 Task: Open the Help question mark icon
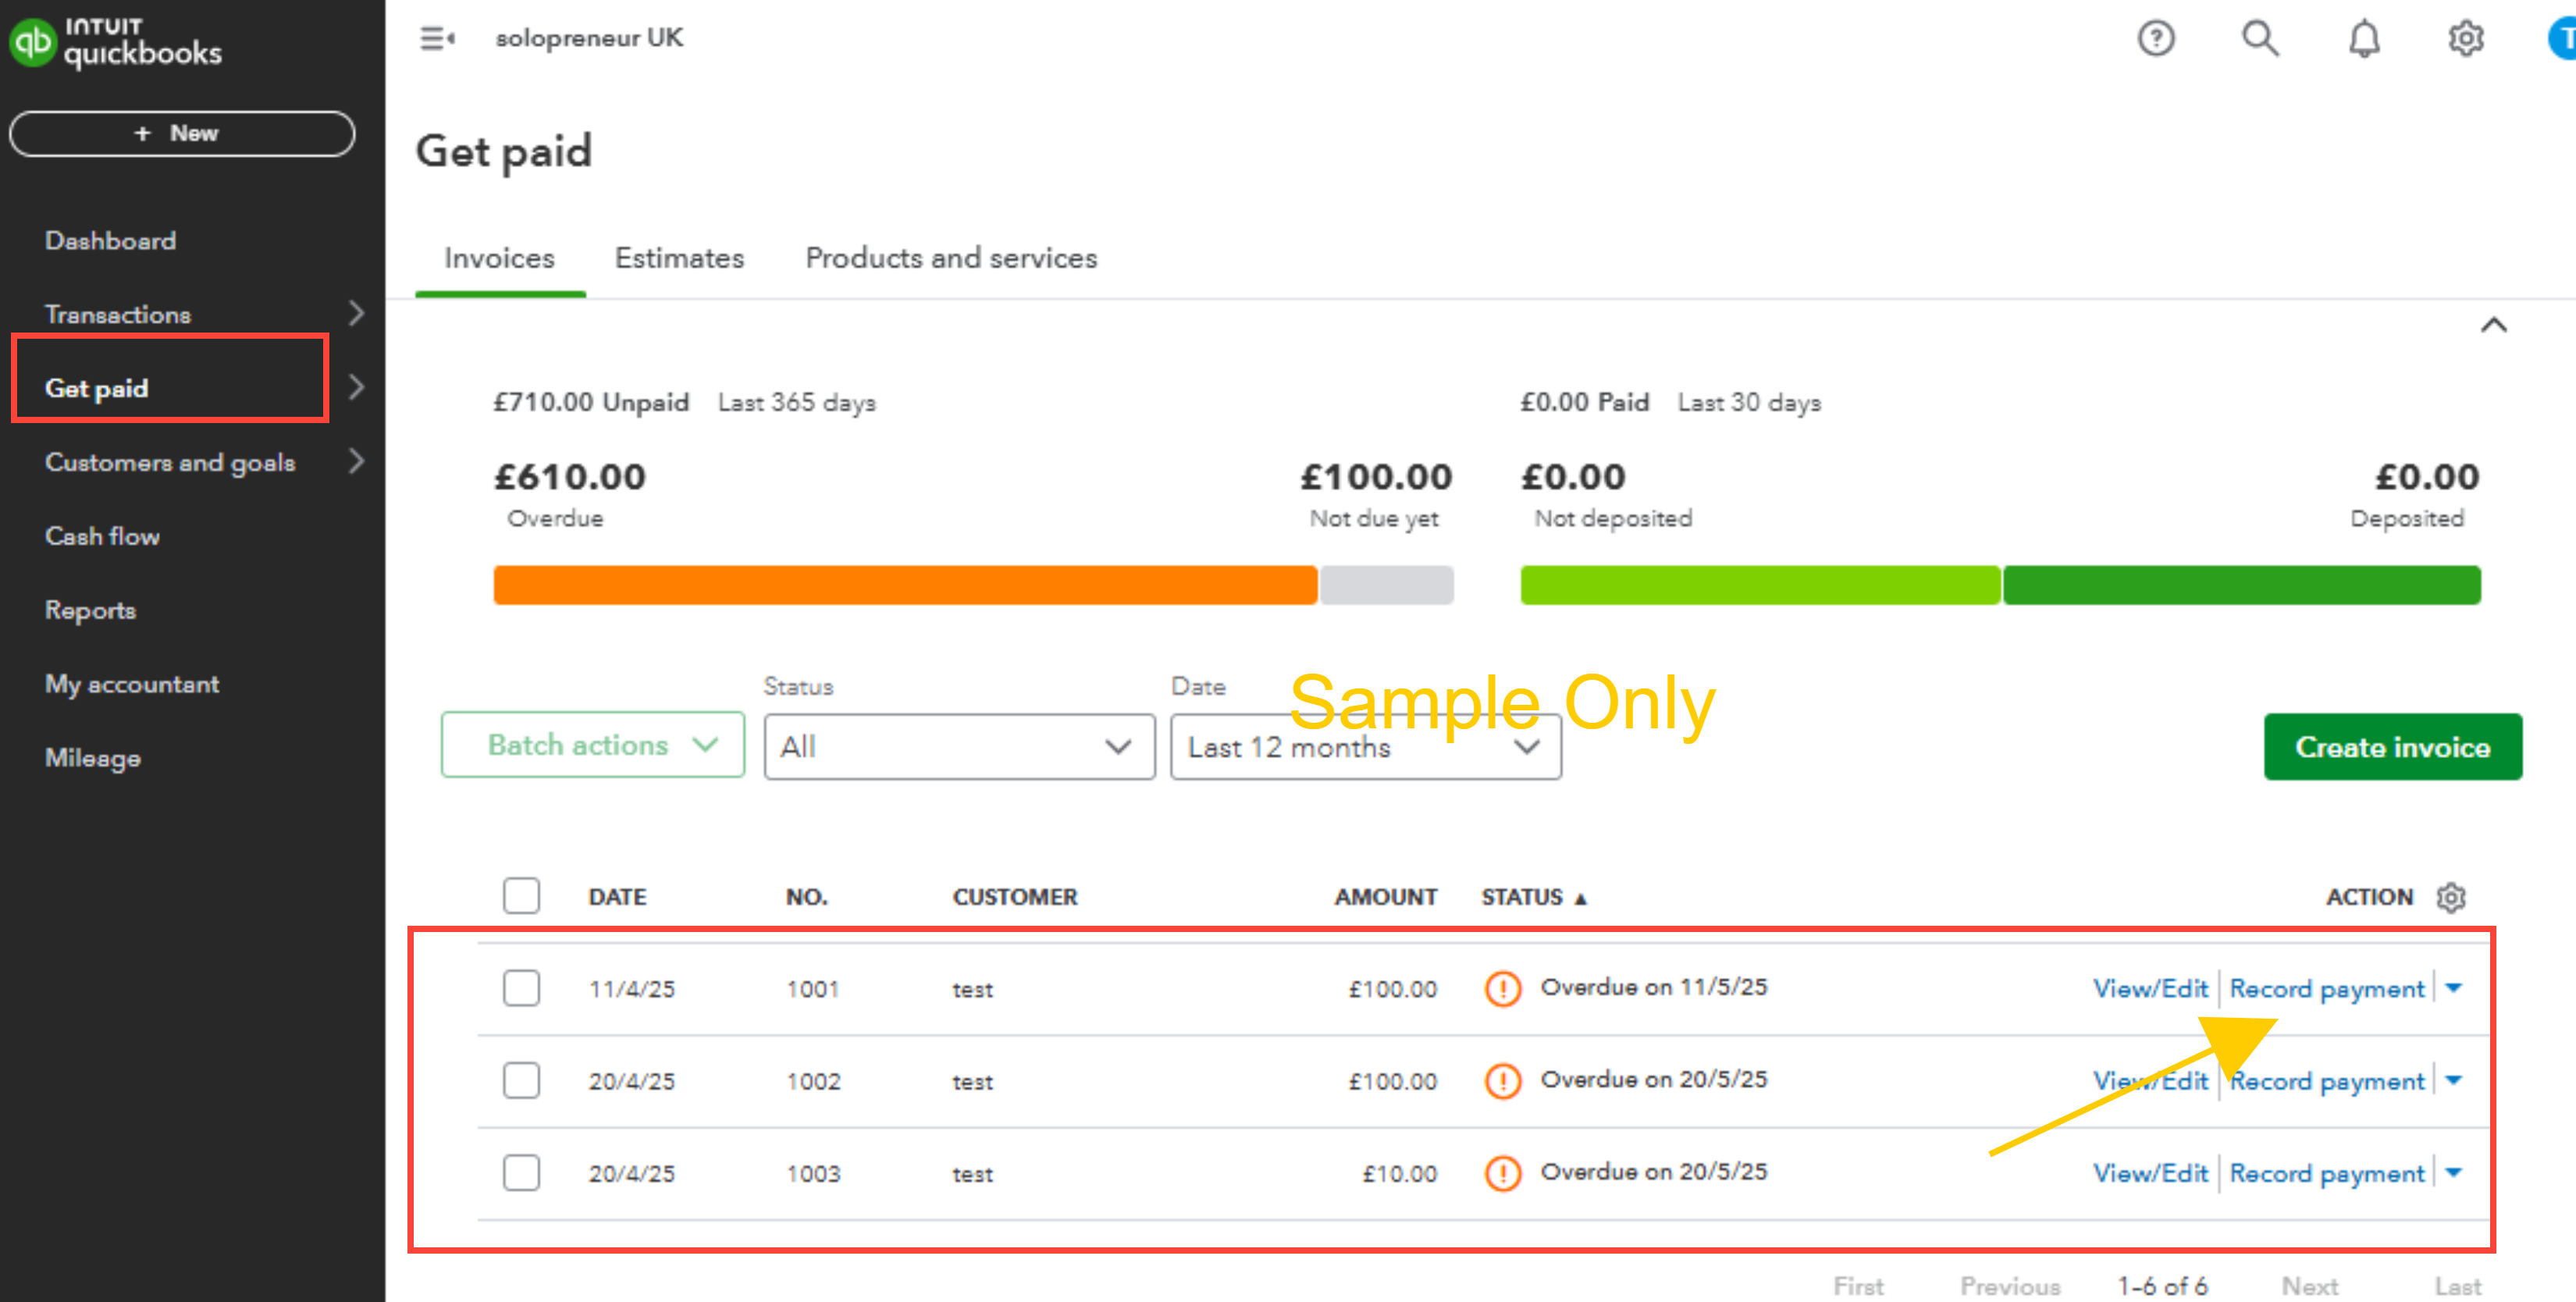pos(2155,39)
